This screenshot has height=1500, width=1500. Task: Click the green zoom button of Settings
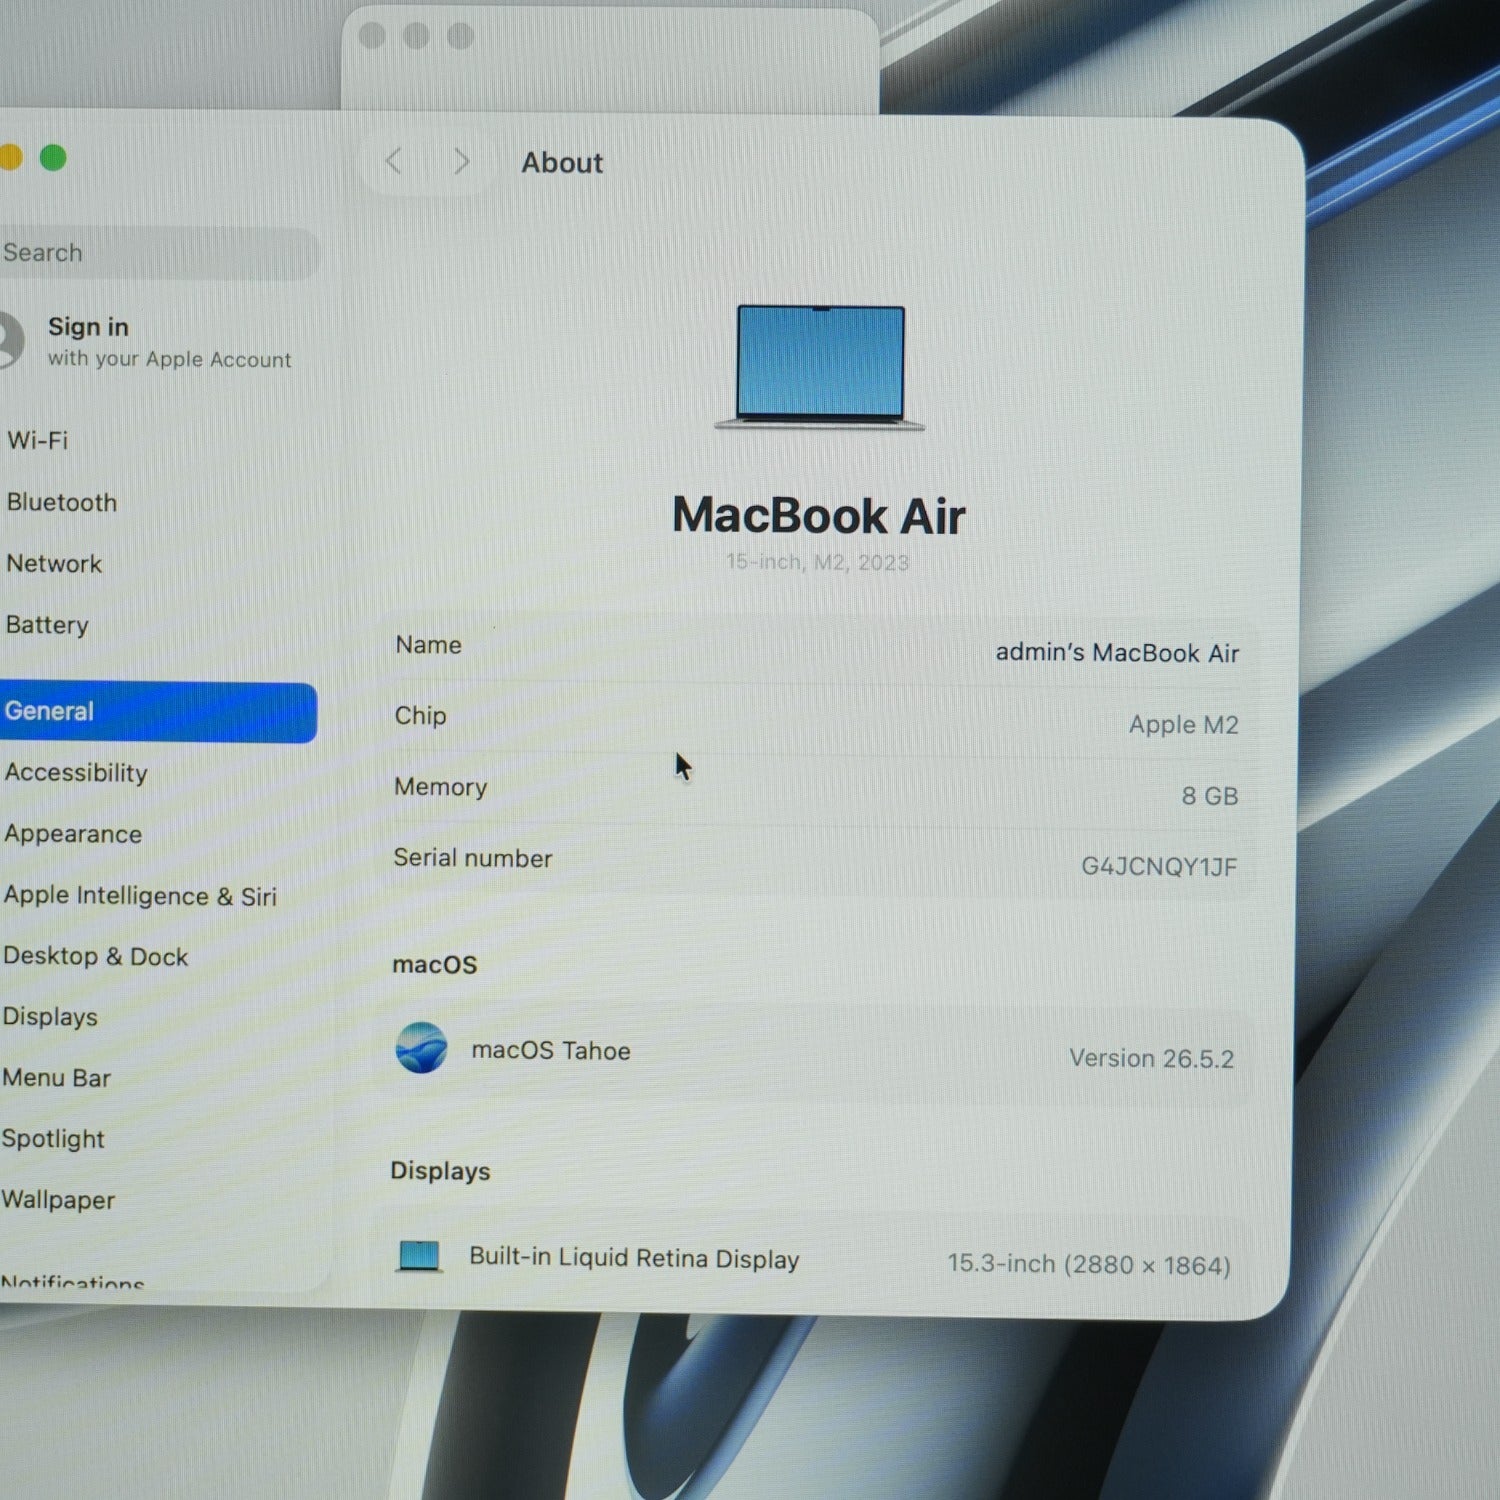coord(53,158)
